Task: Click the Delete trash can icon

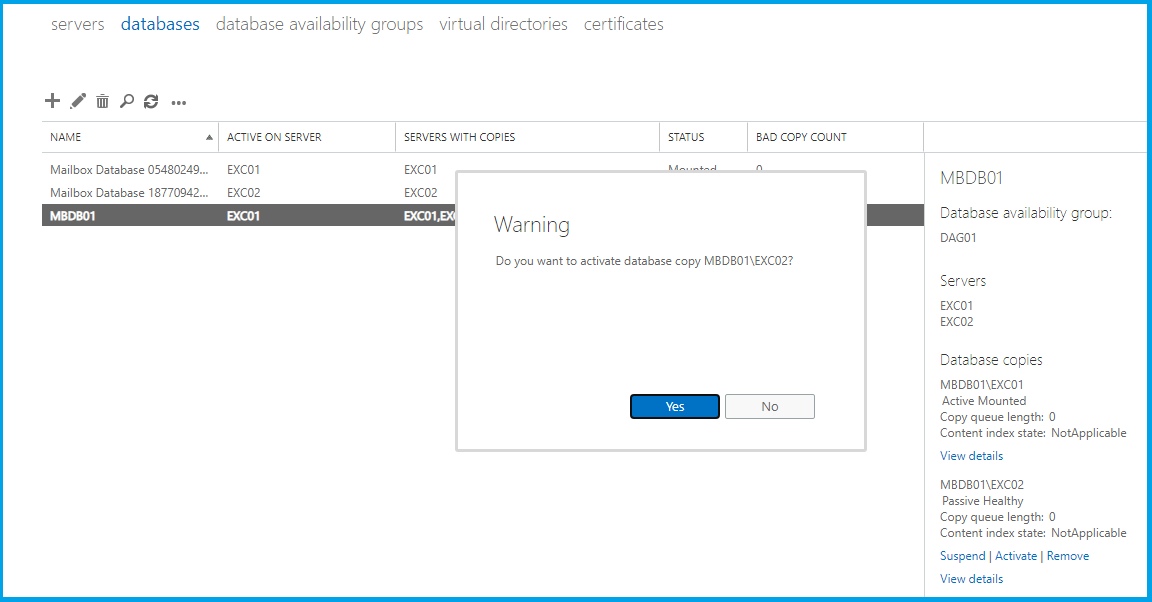Action: (102, 101)
